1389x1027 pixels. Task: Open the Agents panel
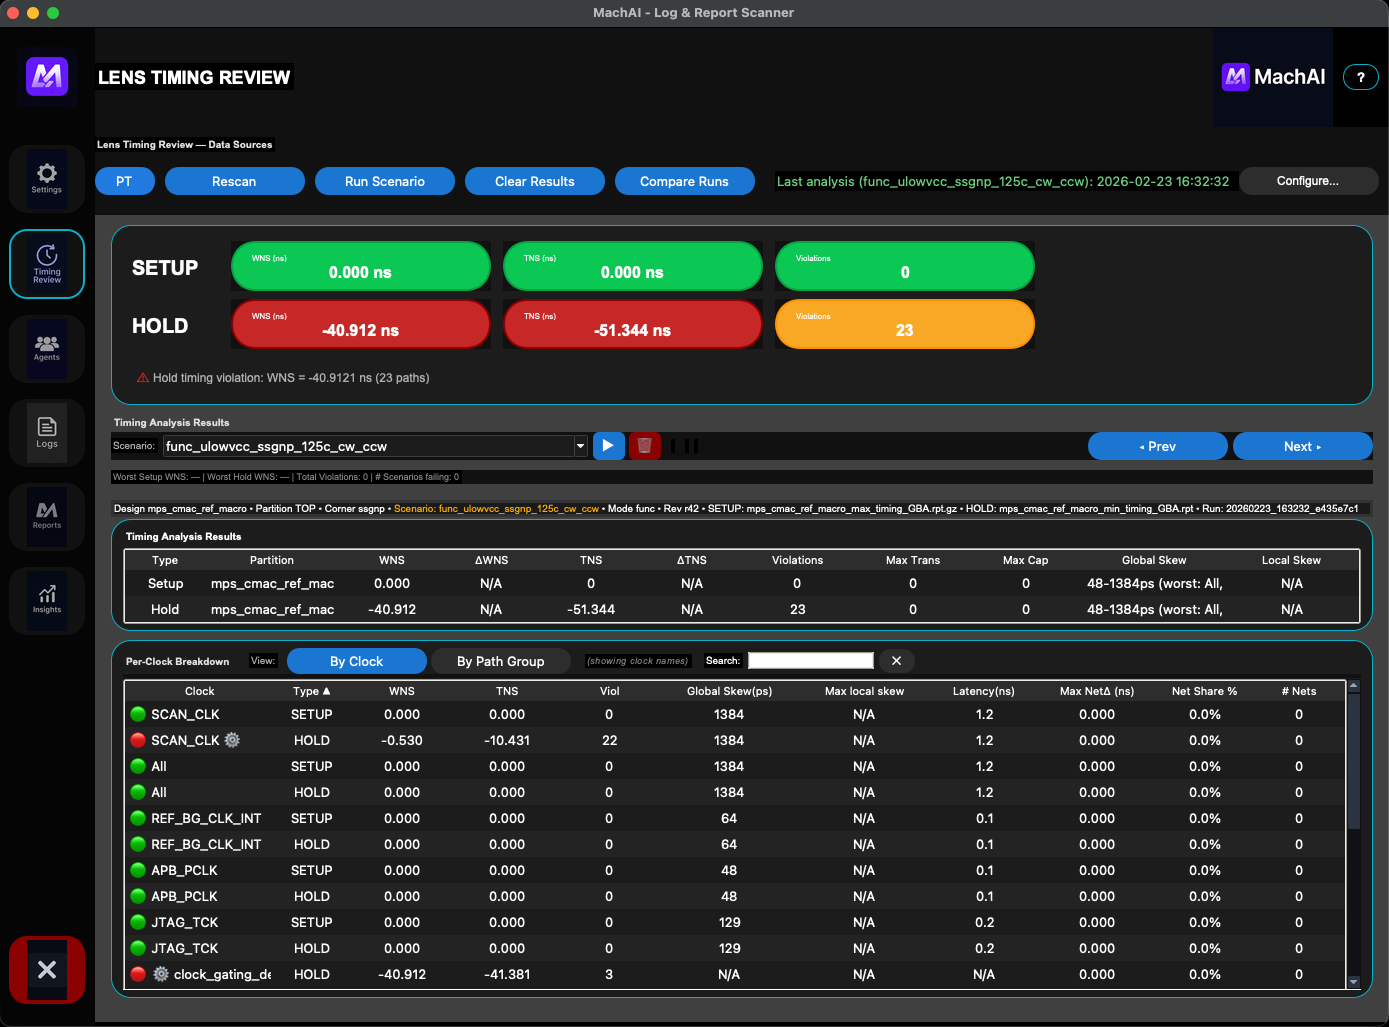pos(46,348)
